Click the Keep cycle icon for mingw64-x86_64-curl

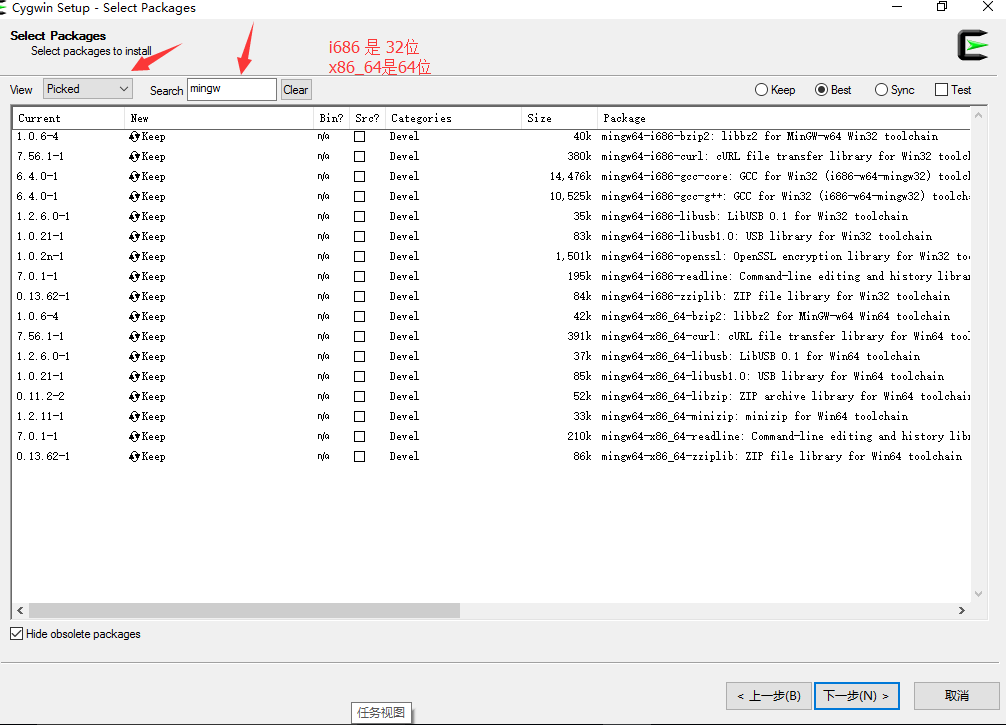134,336
